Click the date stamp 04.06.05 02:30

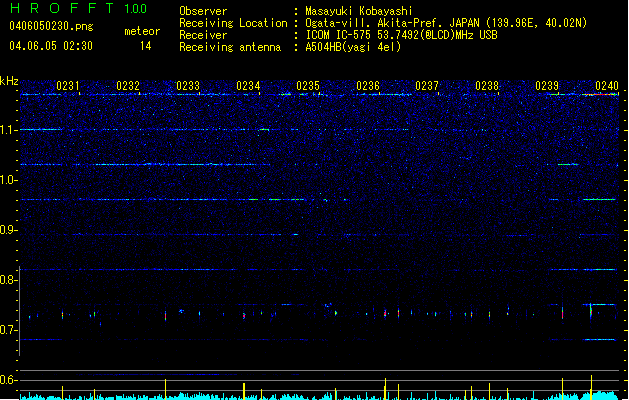(x=51, y=46)
